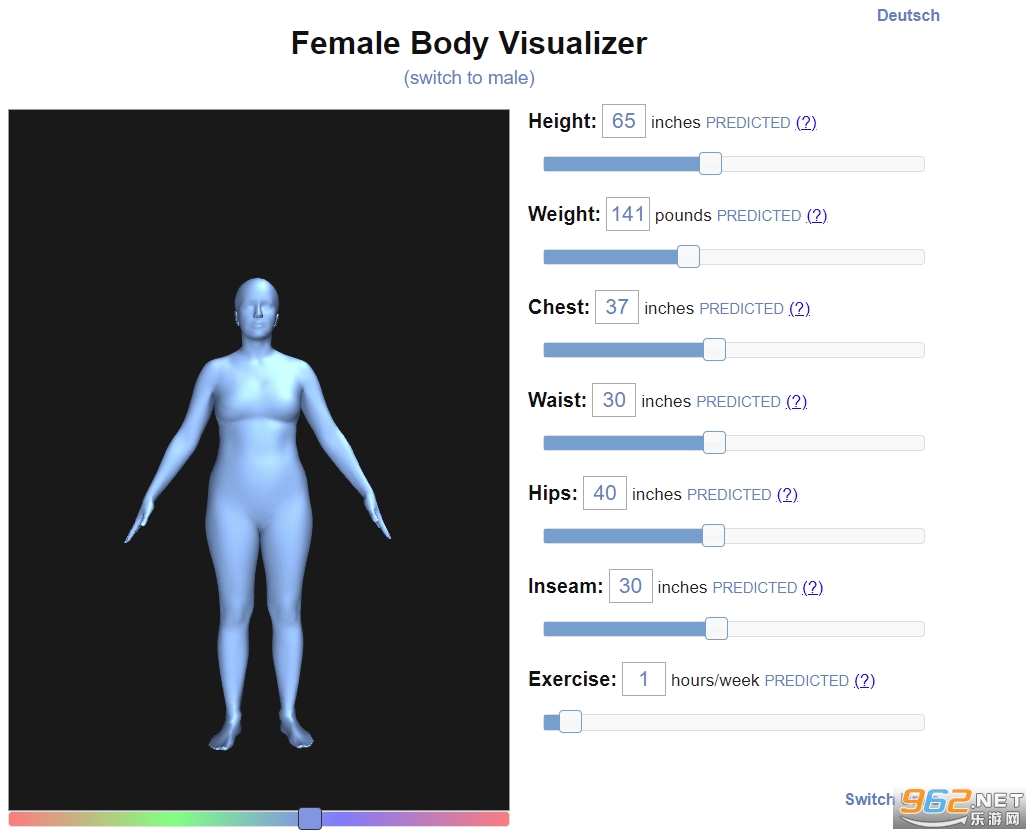The width and height of the screenshot is (1032, 835).
Task: Click the Inseam value input field
Action: tap(631, 586)
